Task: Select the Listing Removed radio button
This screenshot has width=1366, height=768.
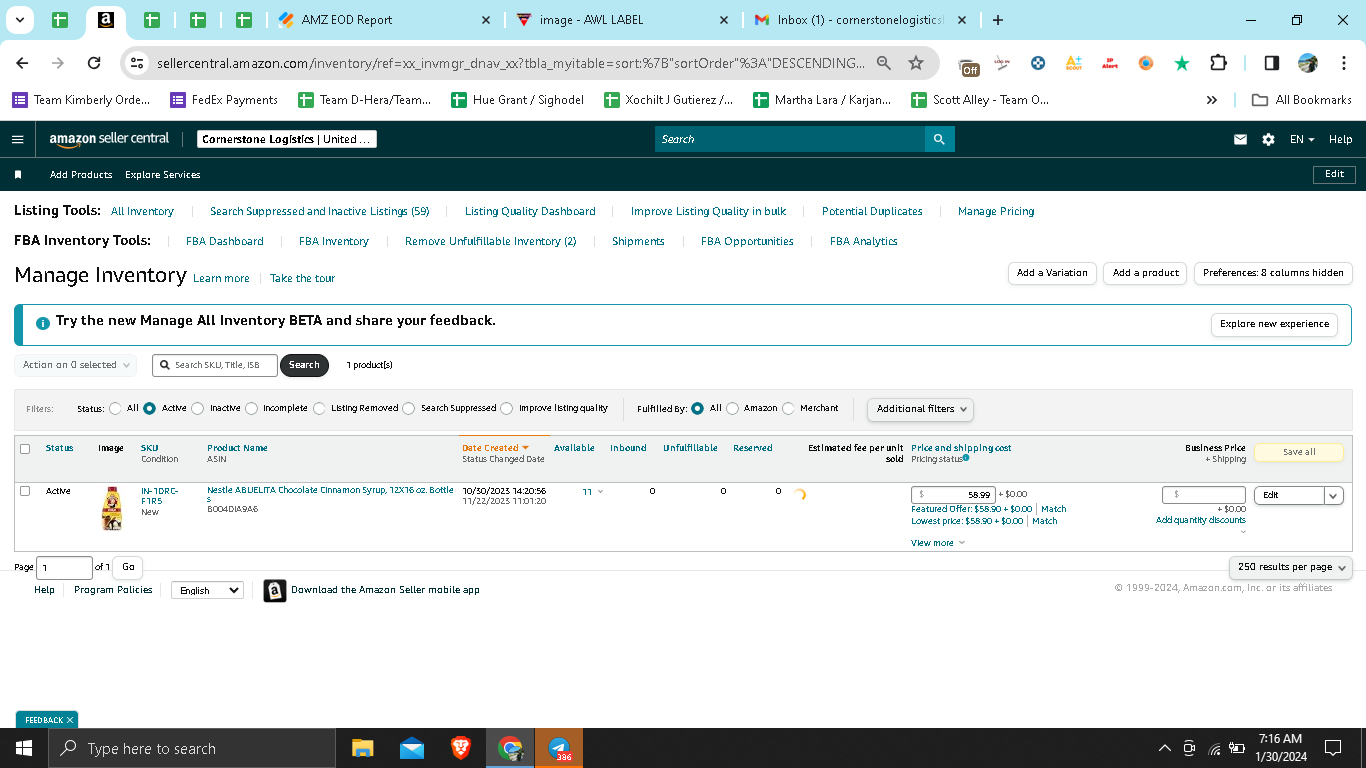Action: [319, 408]
